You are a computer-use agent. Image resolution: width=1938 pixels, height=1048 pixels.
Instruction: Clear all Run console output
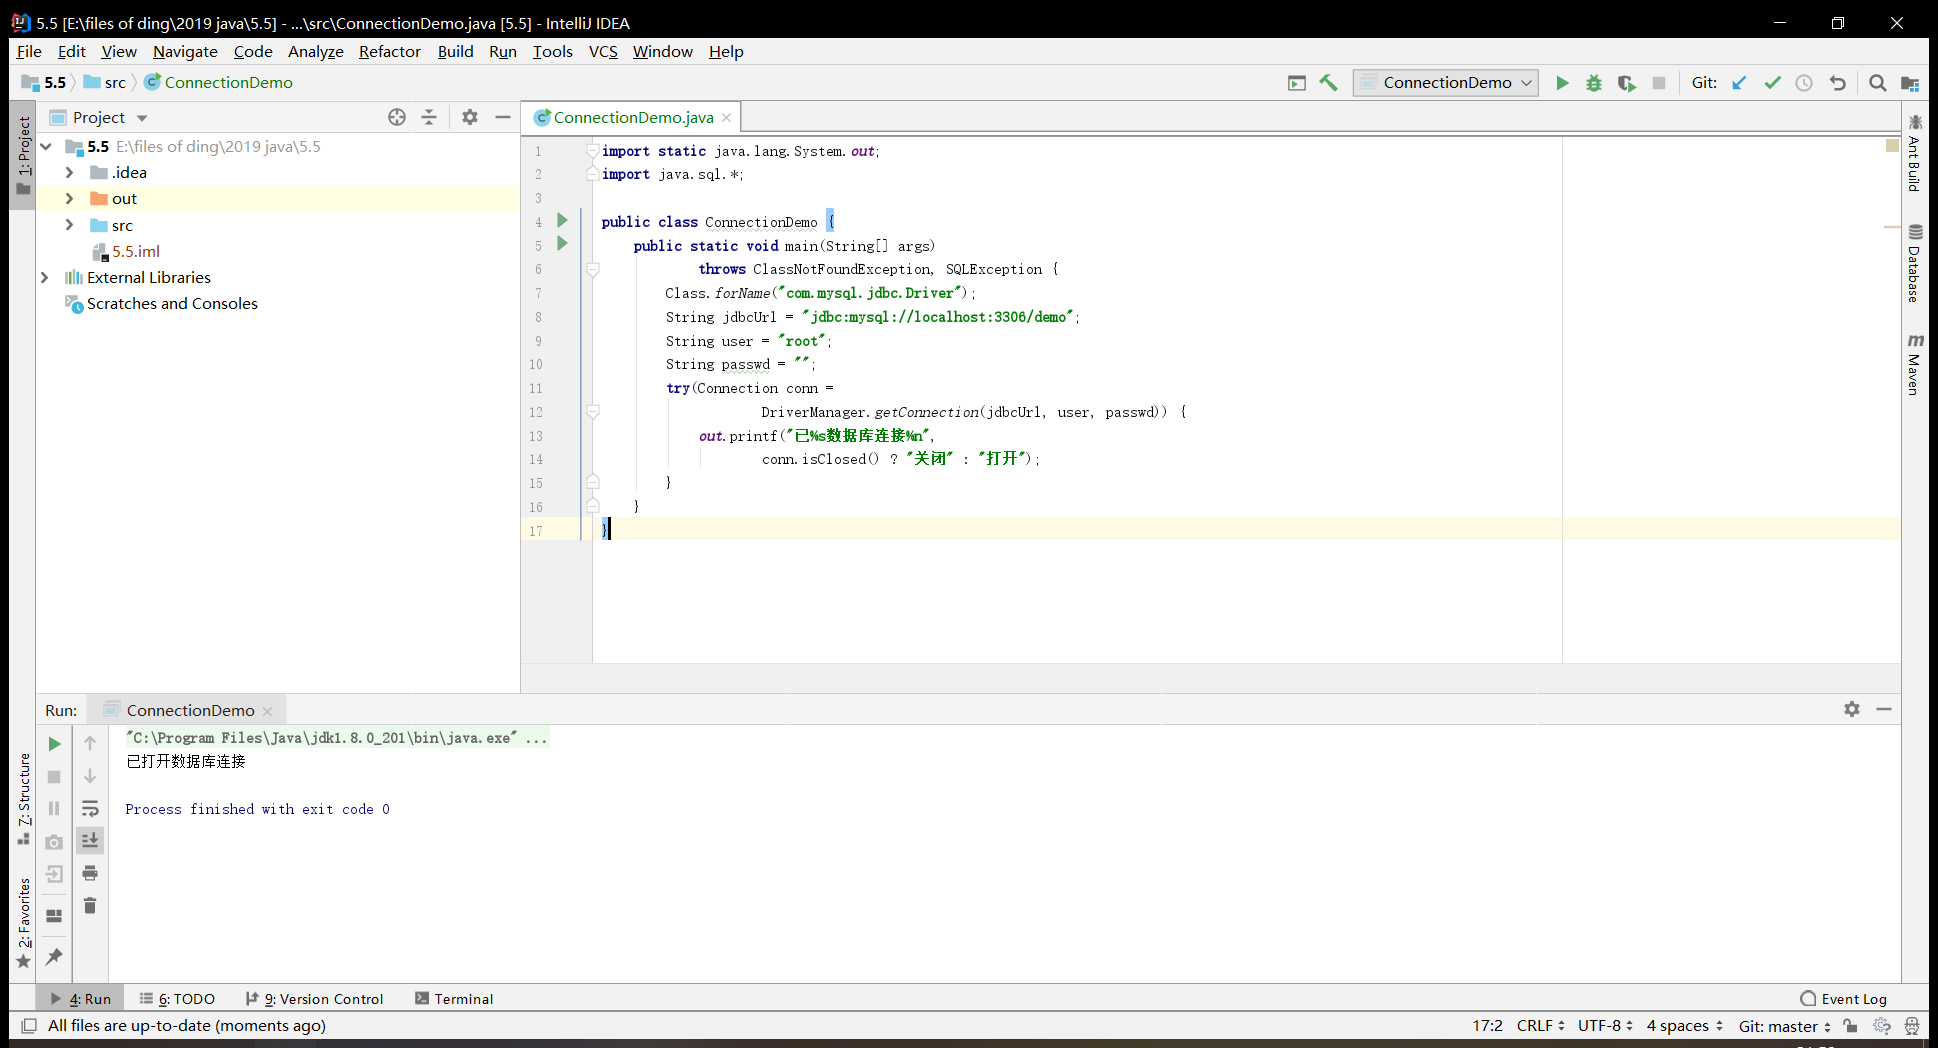tap(90, 905)
